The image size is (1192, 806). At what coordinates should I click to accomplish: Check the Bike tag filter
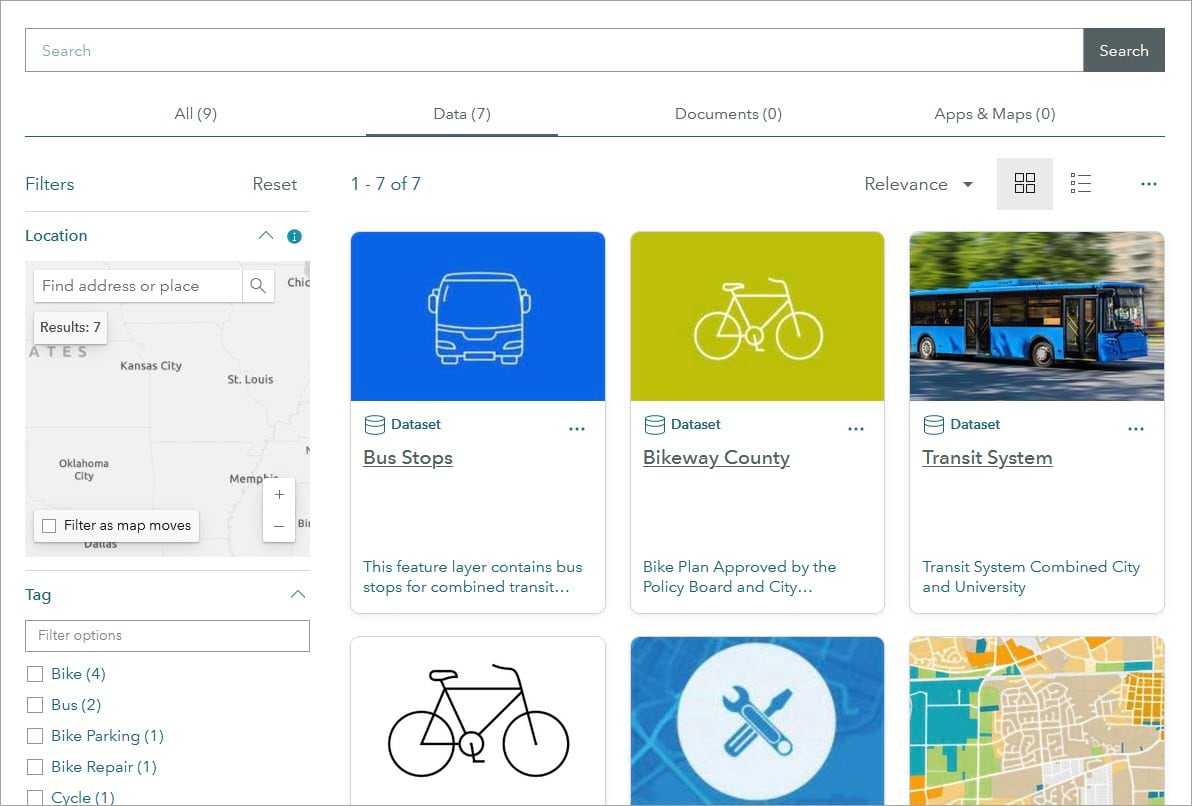point(35,674)
